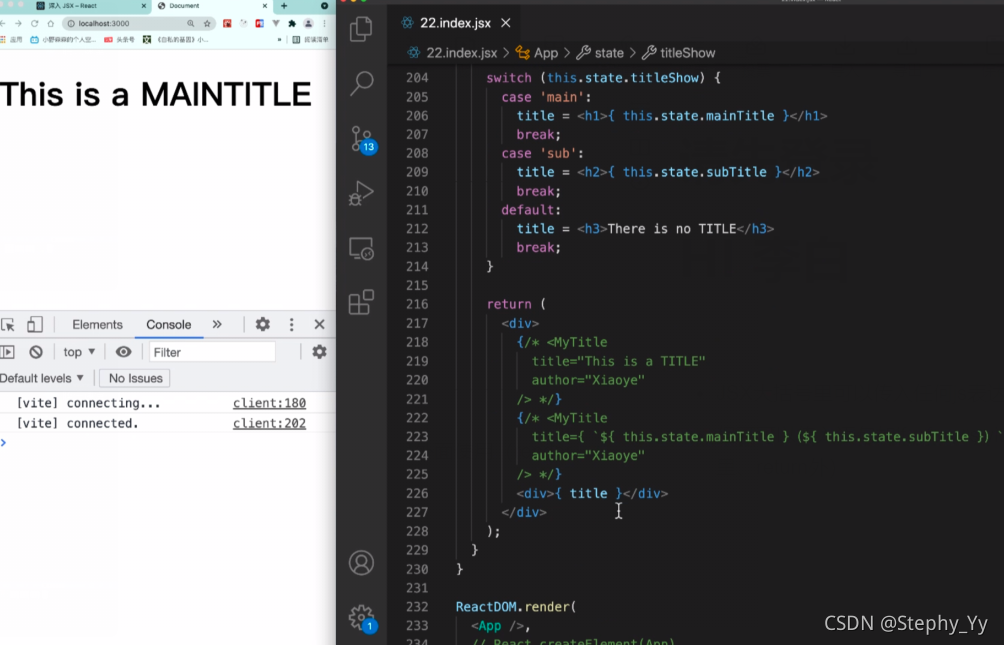Click the 'This is a MAINTITLE' heading
1004x645 pixels.
(156, 94)
